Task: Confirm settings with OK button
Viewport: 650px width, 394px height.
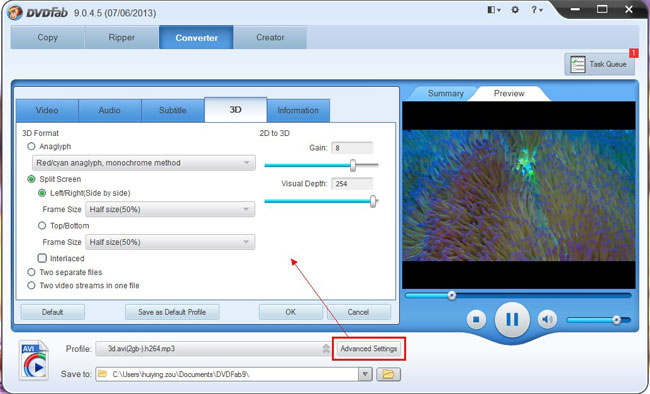Action: tap(291, 312)
